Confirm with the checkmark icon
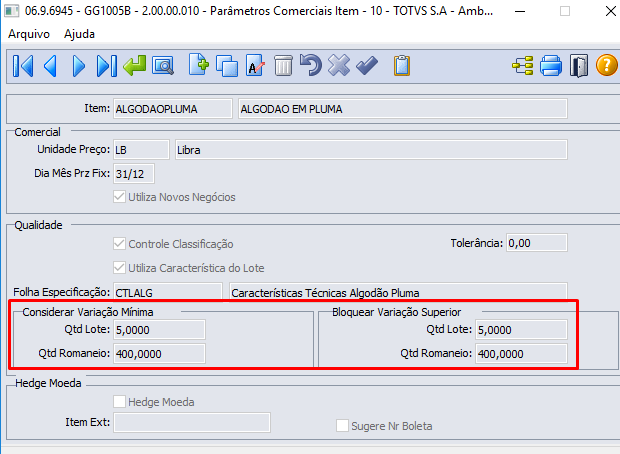This screenshot has width=620, height=454. pyautogui.click(x=367, y=66)
